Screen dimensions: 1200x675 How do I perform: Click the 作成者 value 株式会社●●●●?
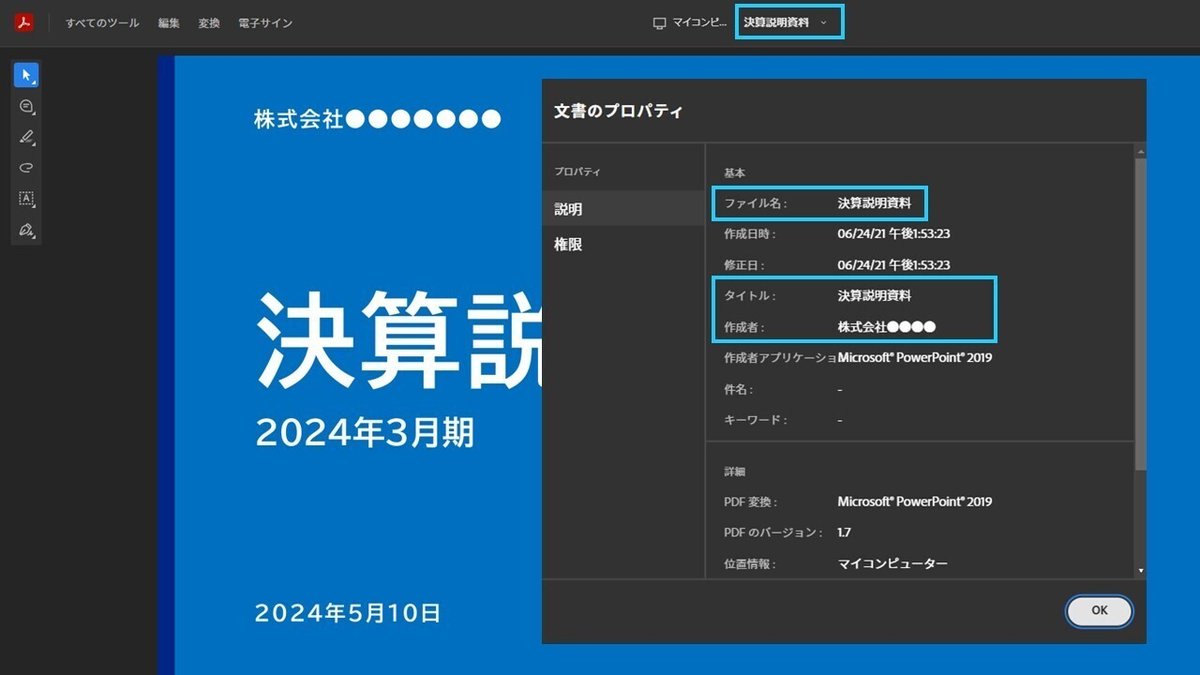[886, 327]
